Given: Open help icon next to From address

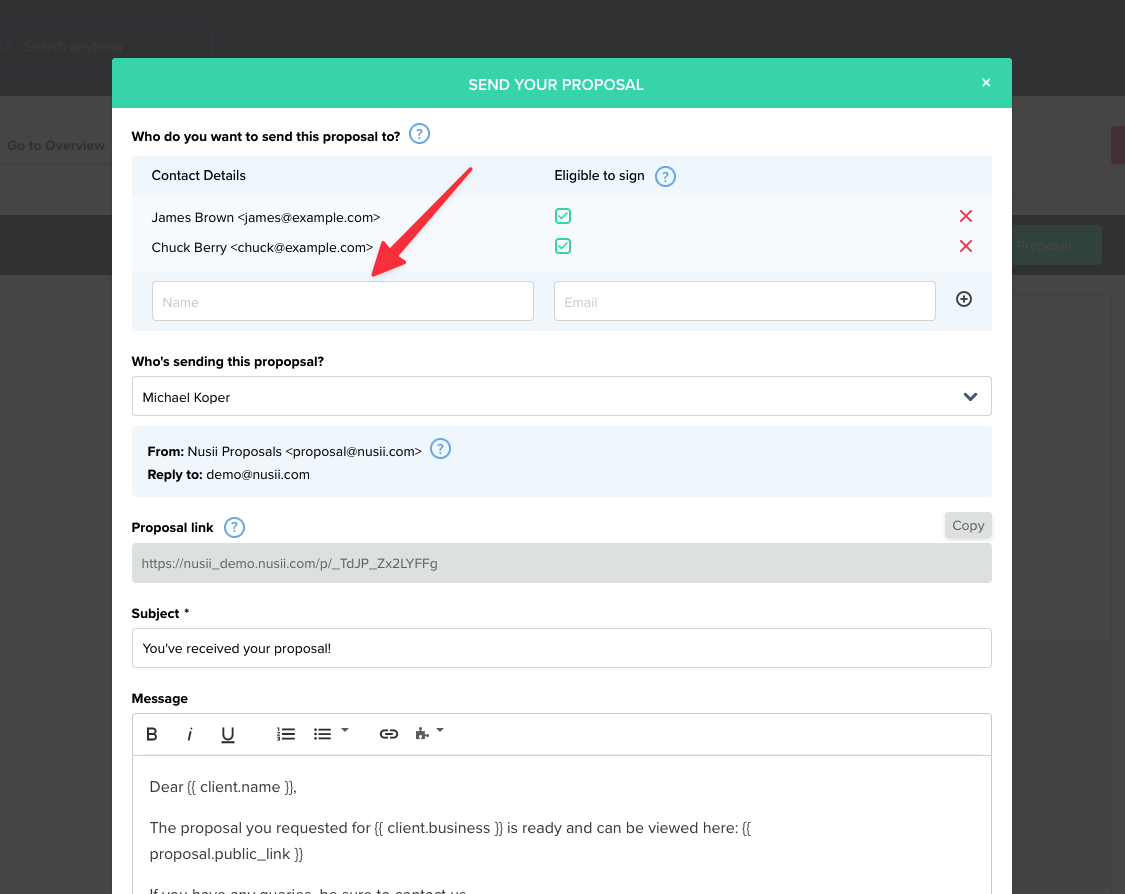Looking at the screenshot, I should [x=440, y=449].
